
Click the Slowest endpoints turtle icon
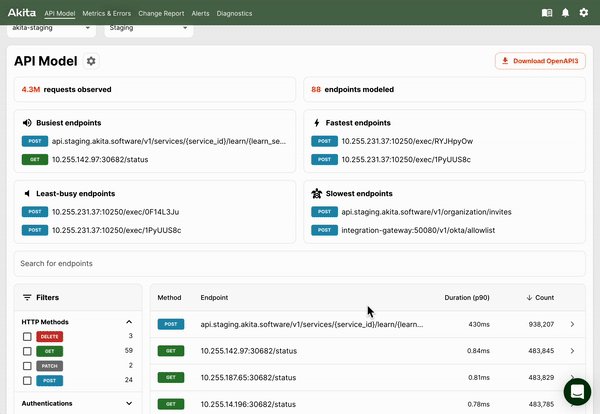316,194
